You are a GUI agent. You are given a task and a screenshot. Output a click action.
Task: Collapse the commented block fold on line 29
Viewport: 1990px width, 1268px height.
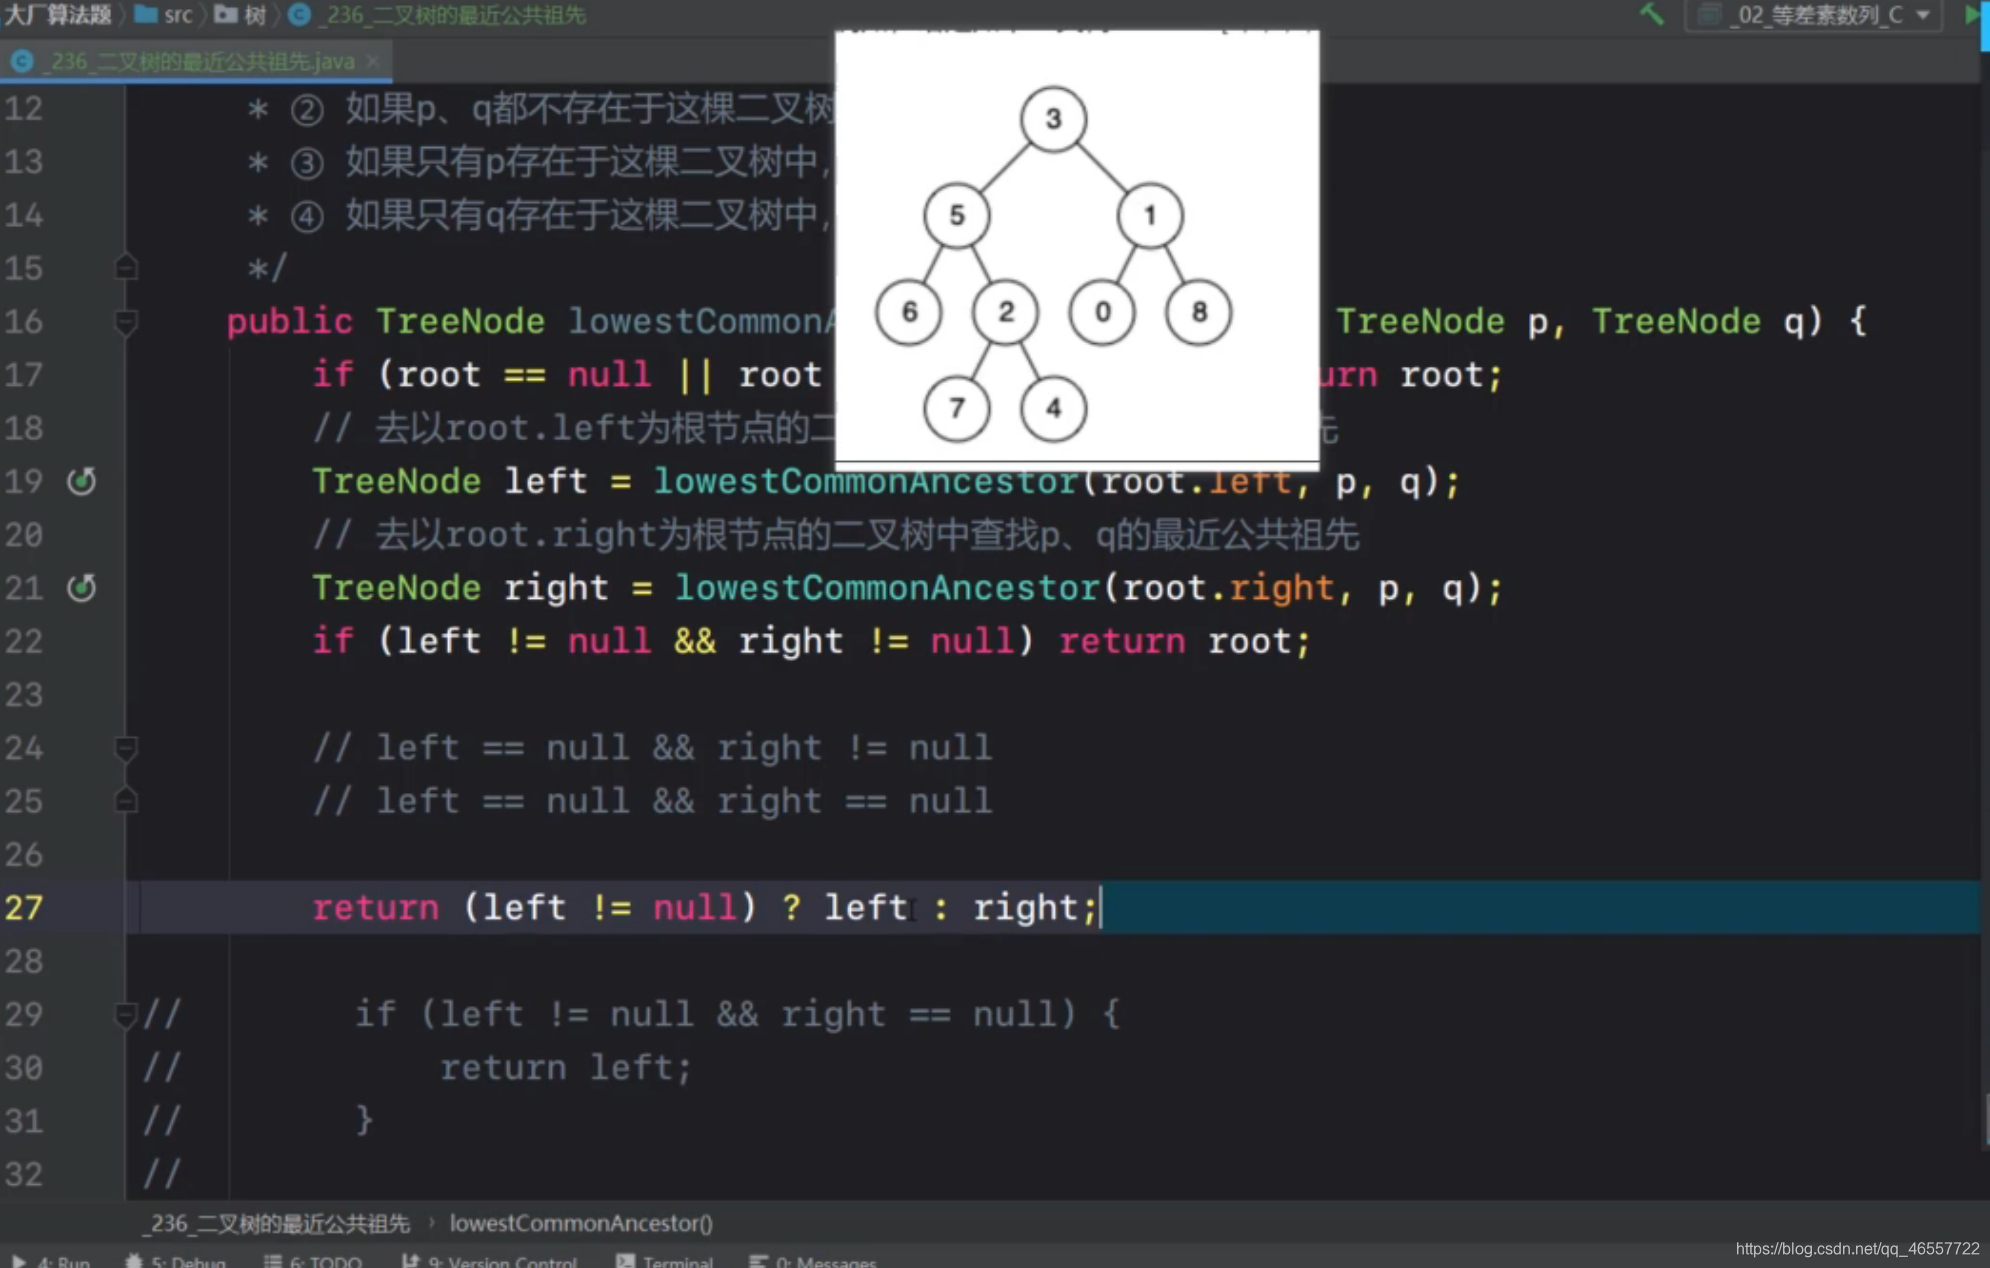pyautogui.click(x=126, y=1014)
